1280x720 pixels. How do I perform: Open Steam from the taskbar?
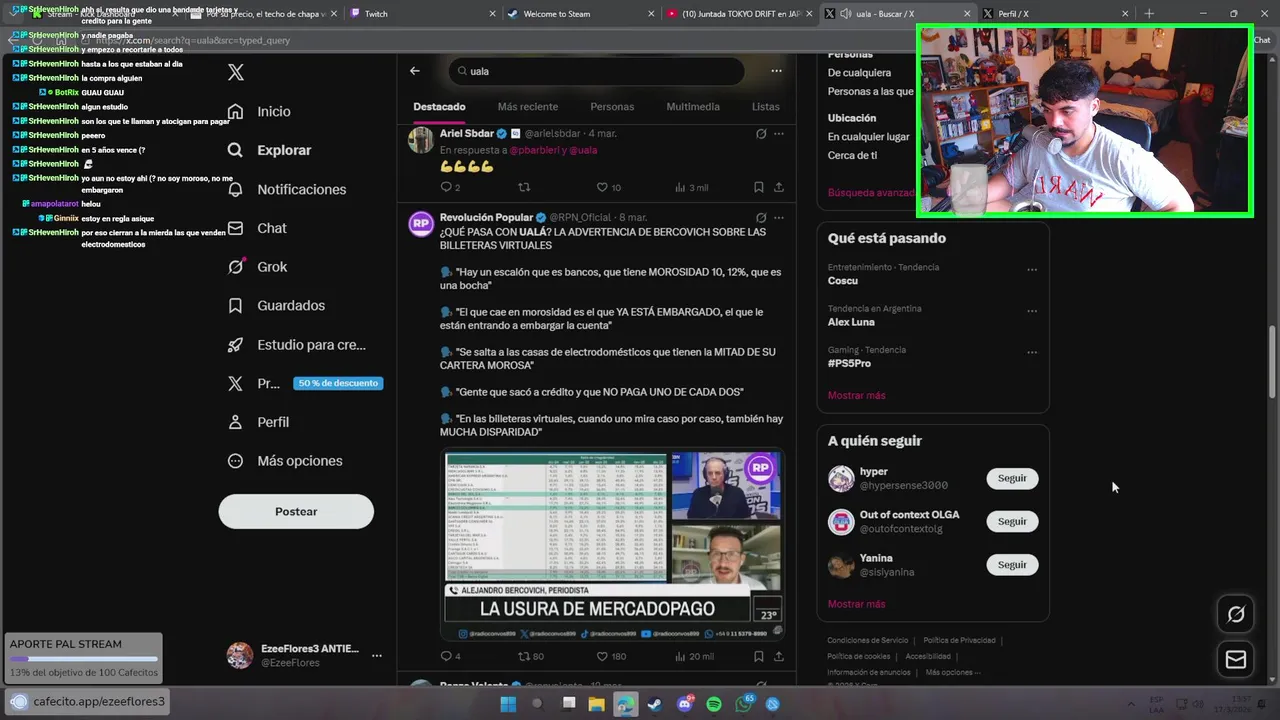[655, 704]
